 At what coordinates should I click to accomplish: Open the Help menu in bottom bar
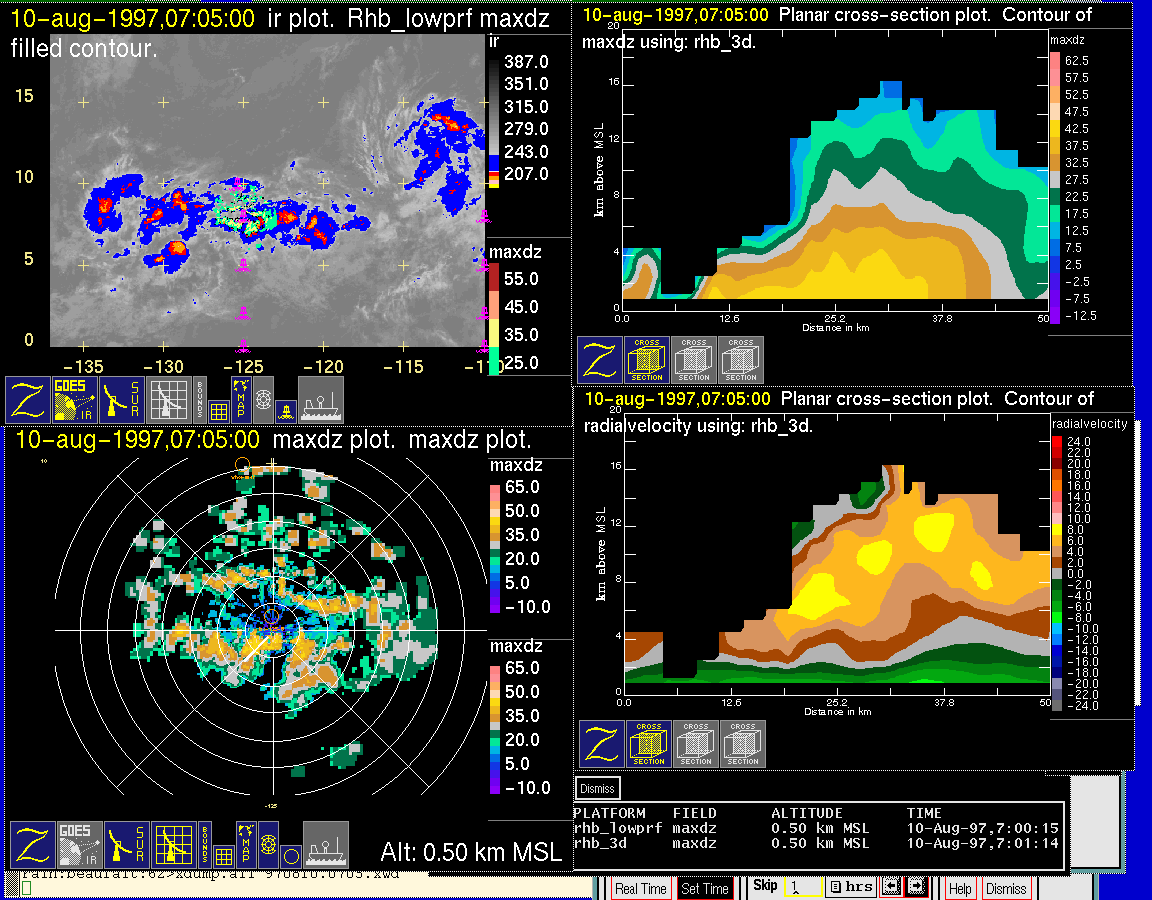[x=959, y=888]
